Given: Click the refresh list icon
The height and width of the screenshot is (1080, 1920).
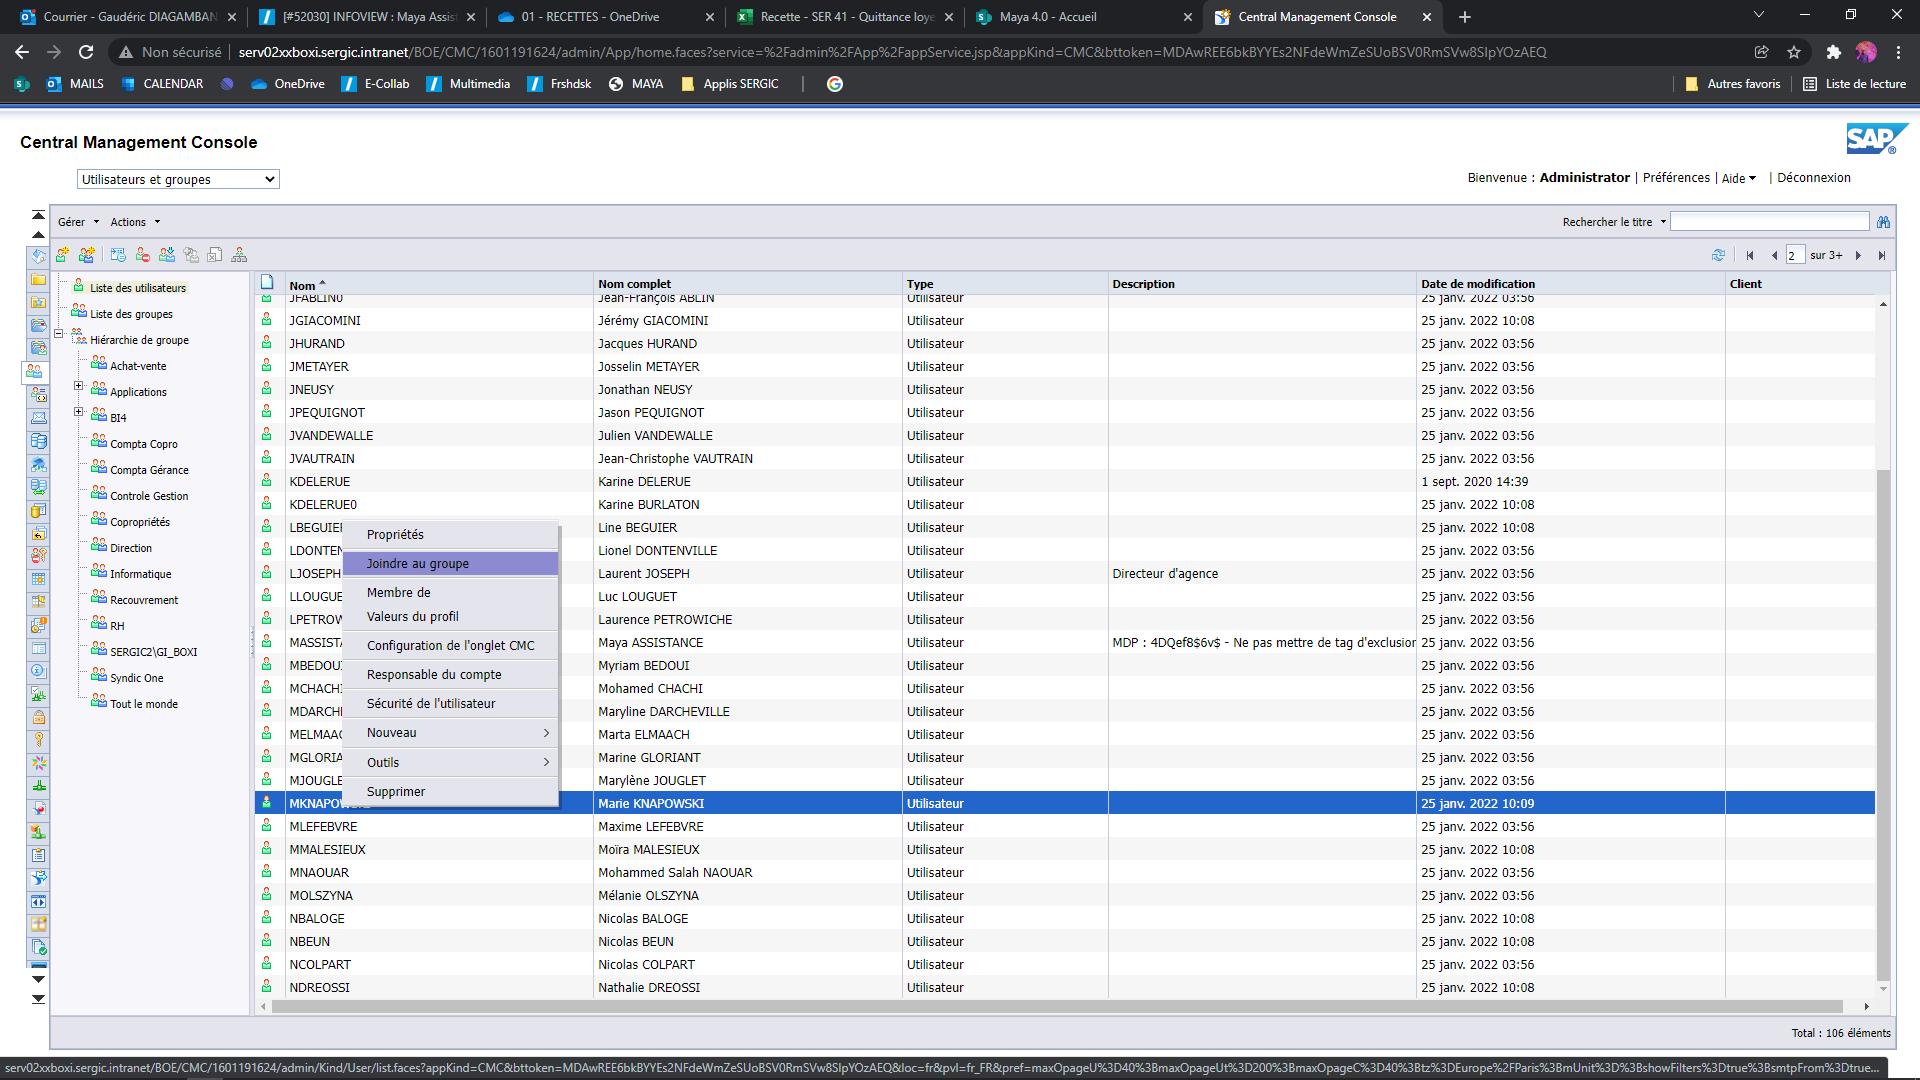Looking at the screenshot, I should point(1718,255).
